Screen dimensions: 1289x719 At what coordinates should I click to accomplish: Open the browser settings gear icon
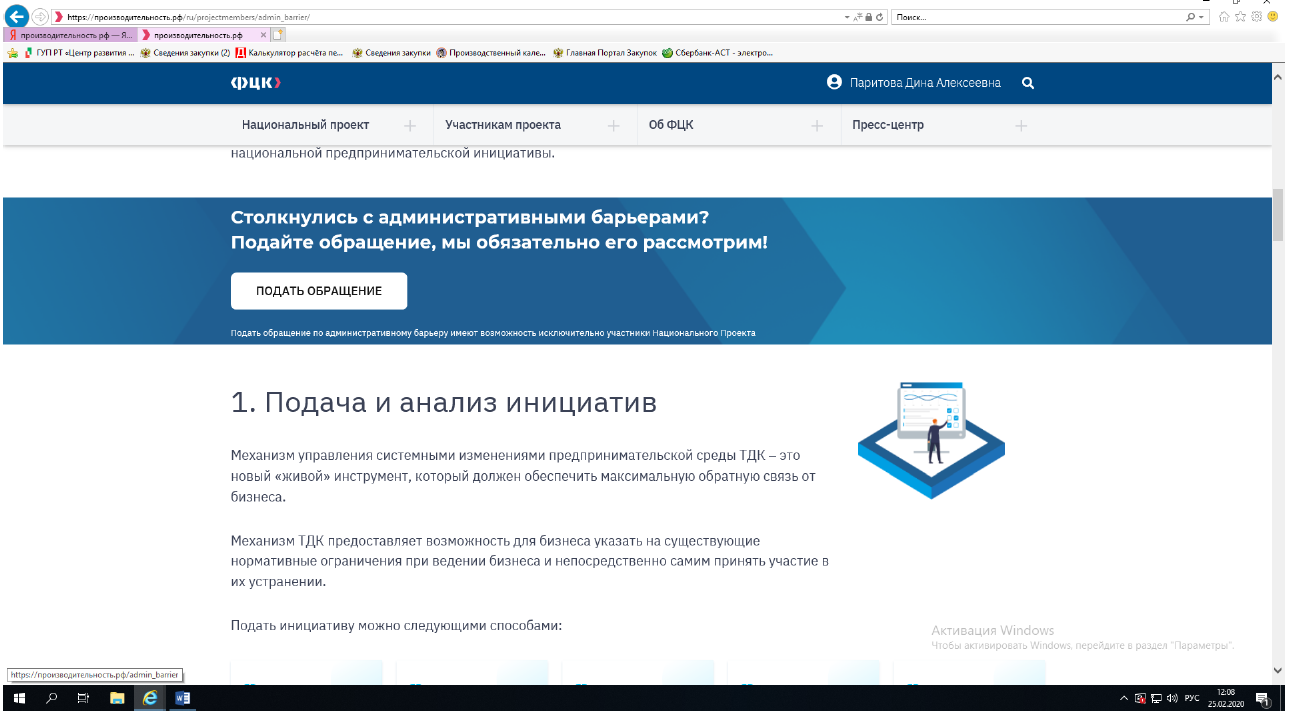pyautogui.click(x=1256, y=17)
